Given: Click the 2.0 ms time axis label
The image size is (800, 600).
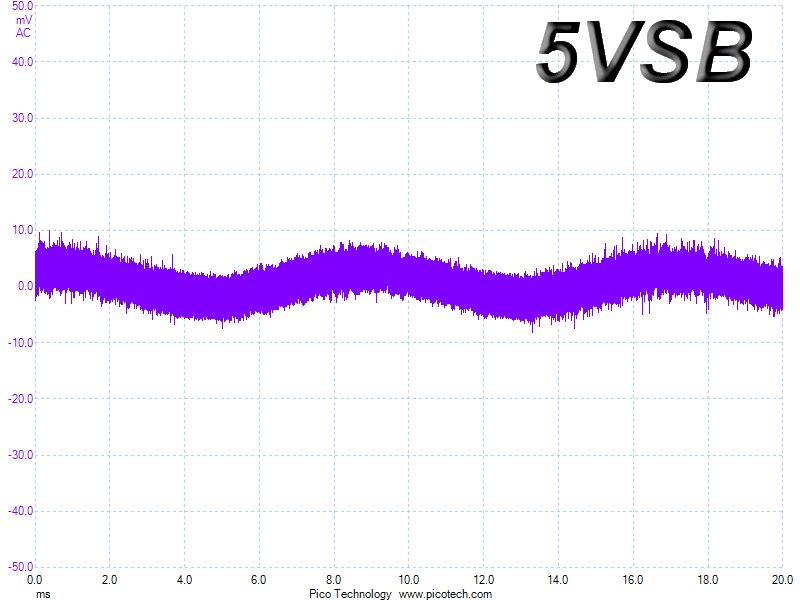Looking at the screenshot, I should [x=109, y=580].
